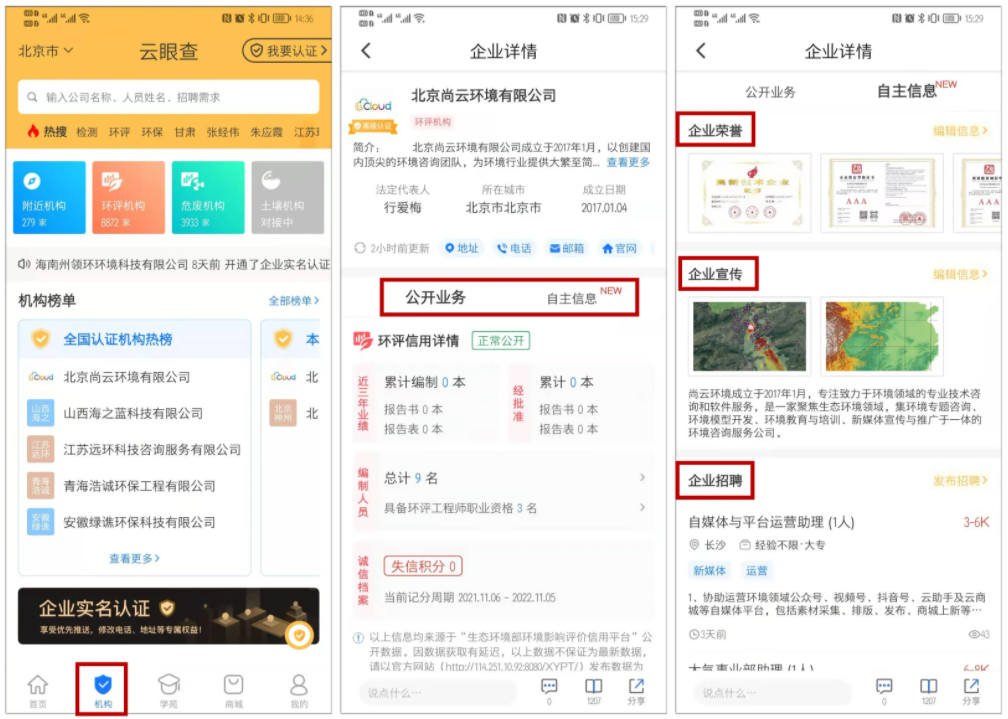The image size is (1008, 719).
Task: Select 自主信息 tab on the middle screen
Action: pyautogui.click(x=572, y=298)
